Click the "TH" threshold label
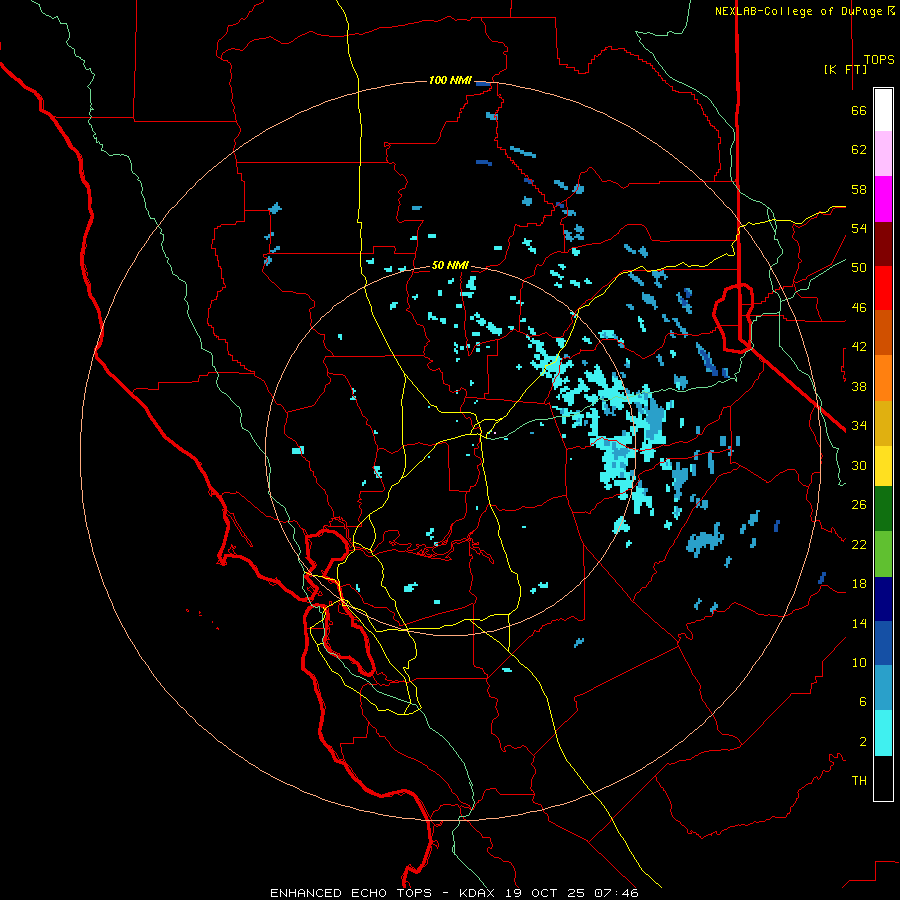The image size is (900, 900). (859, 781)
